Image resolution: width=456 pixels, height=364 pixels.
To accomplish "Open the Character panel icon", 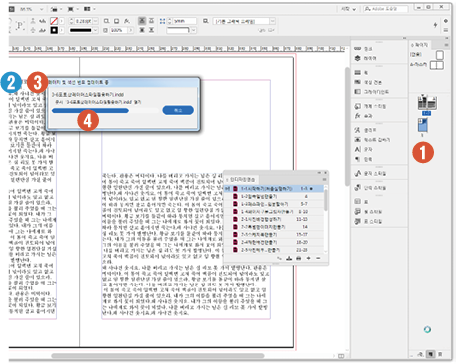I will (358, 149).
